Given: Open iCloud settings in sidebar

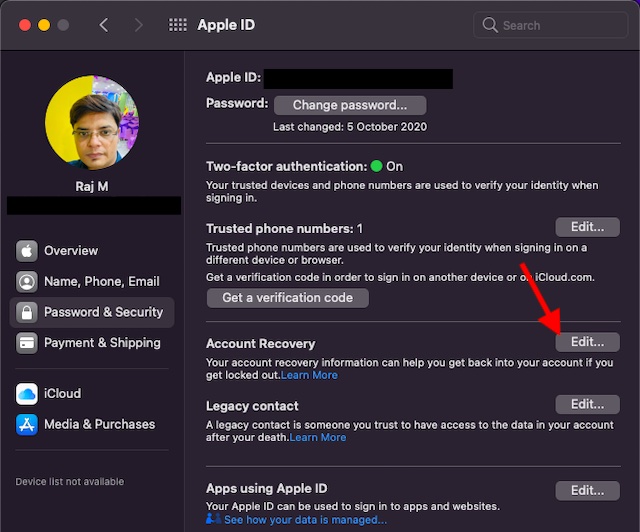Looking at the screenshot, I should [92, 394].
